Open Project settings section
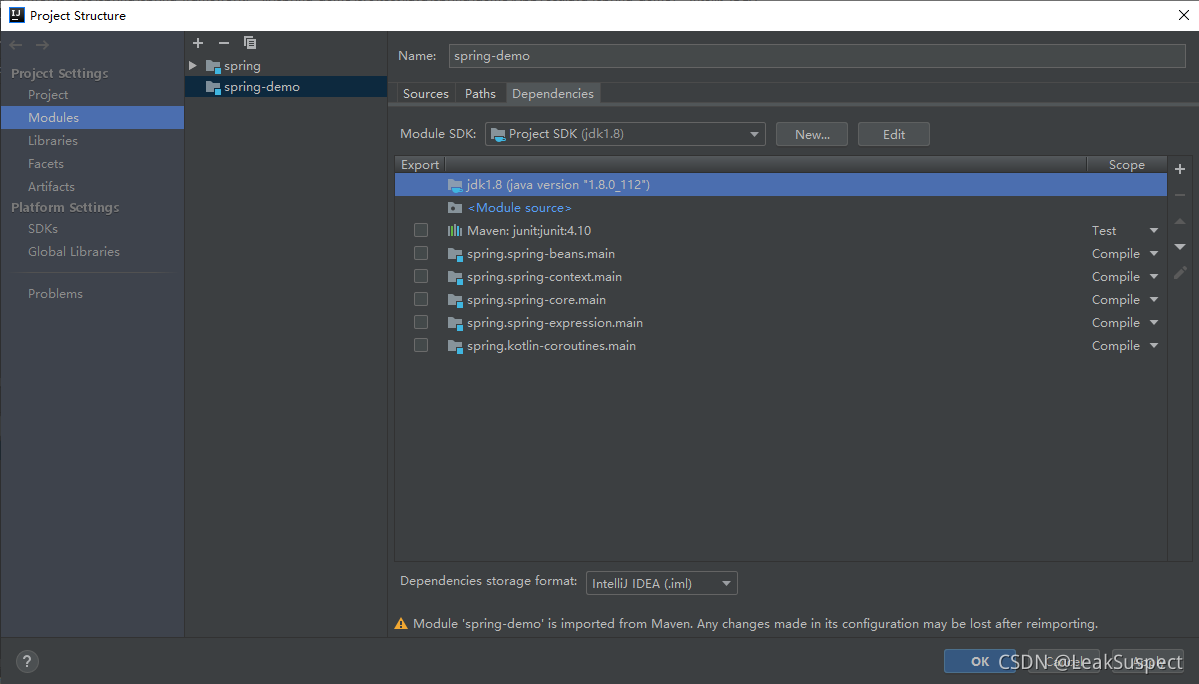1199x684 pixels. tap(48, 95)
